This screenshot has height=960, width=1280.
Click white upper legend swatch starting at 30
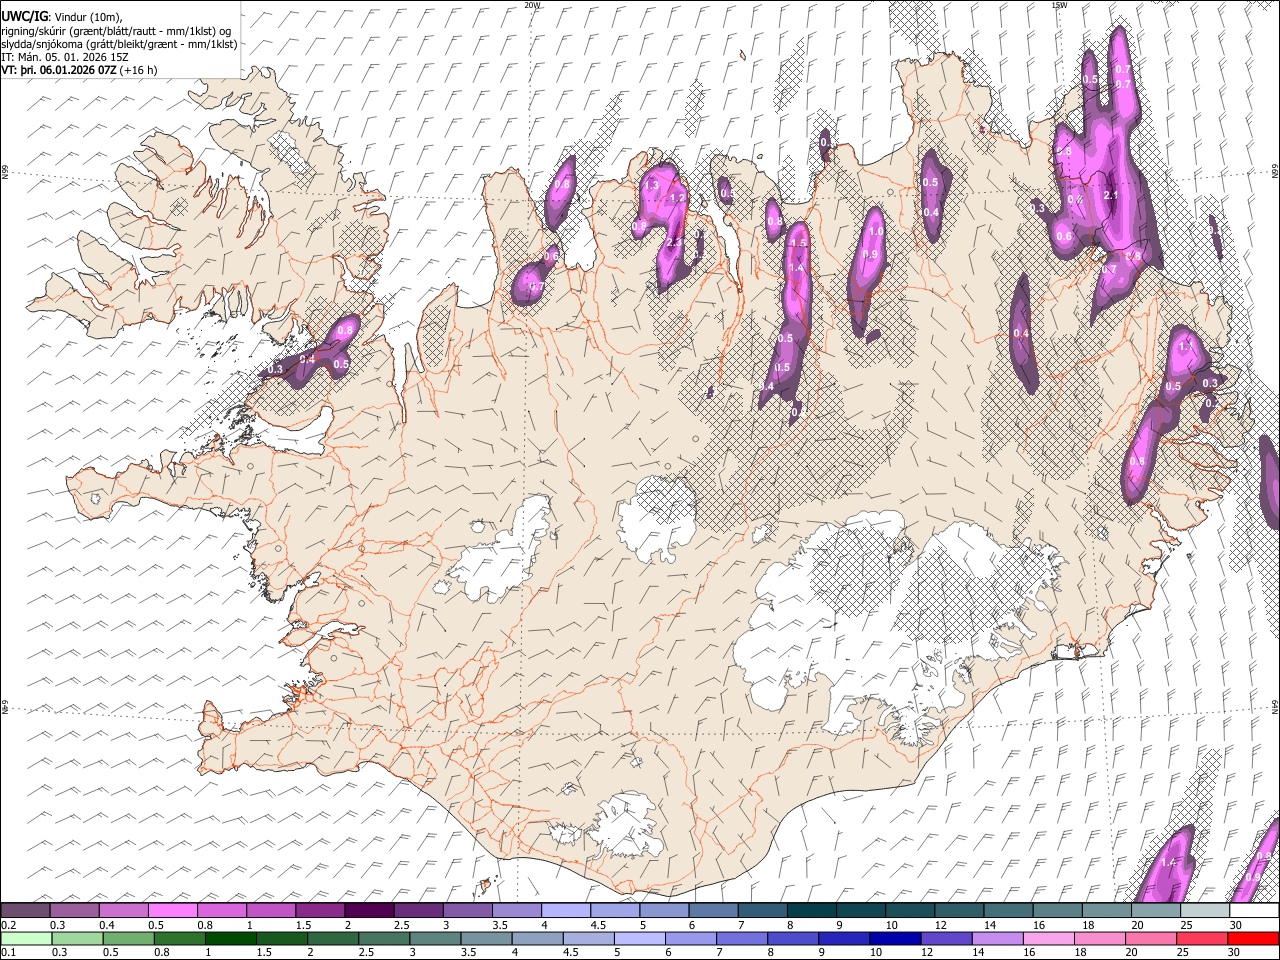[1253, 910]
